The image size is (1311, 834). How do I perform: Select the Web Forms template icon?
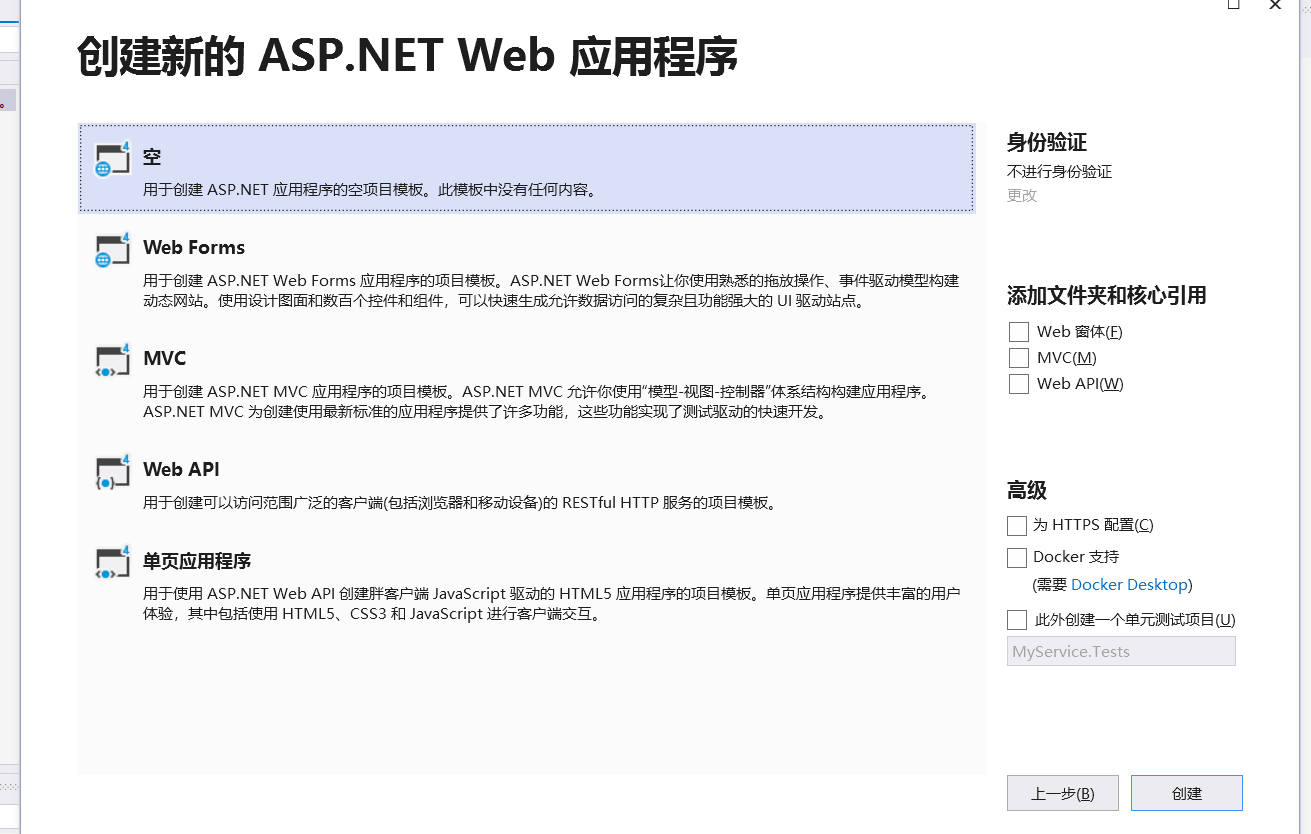tap(112, 250)
